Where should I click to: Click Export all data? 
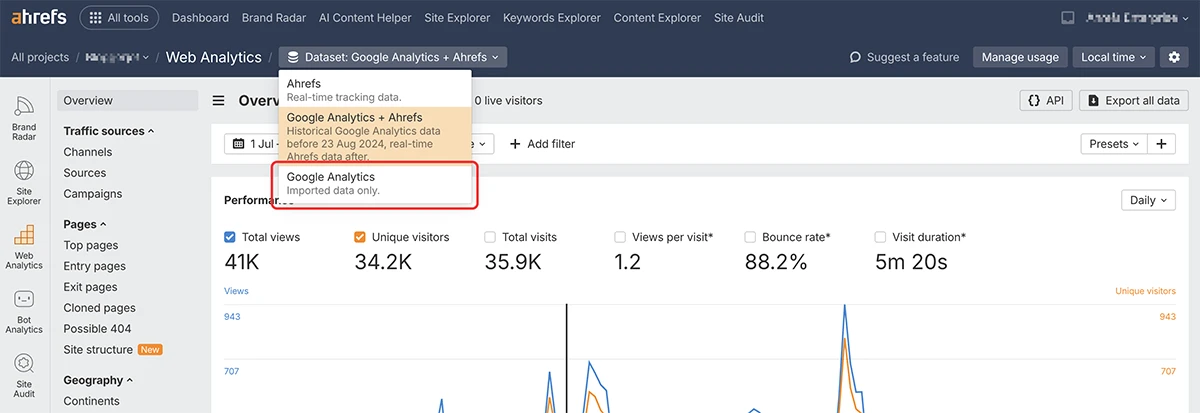[x=1134, y=100]
